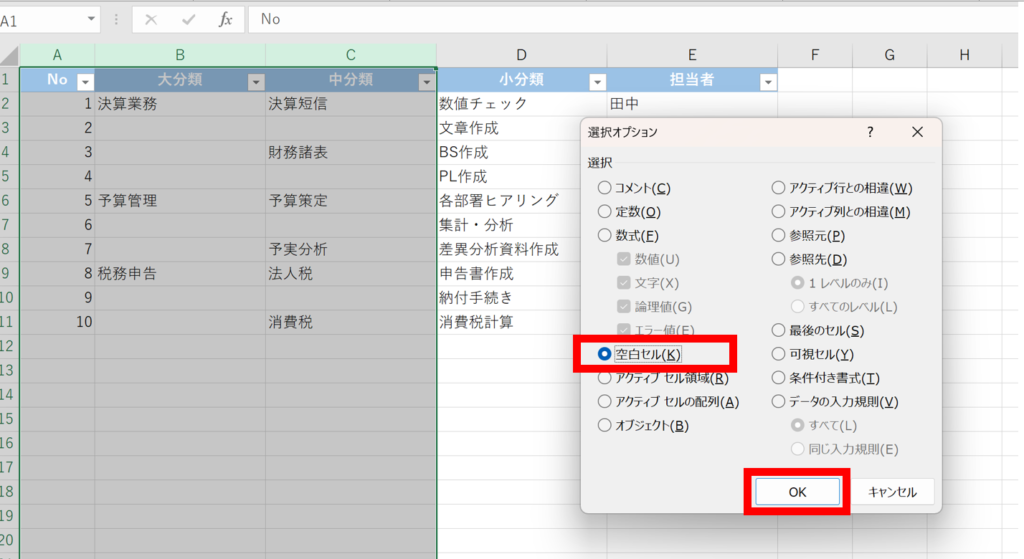This screenshot has height=559, width=1024.
Task: Choose the 条件付き書式 radio option
Action: click(x=779, y=378)
